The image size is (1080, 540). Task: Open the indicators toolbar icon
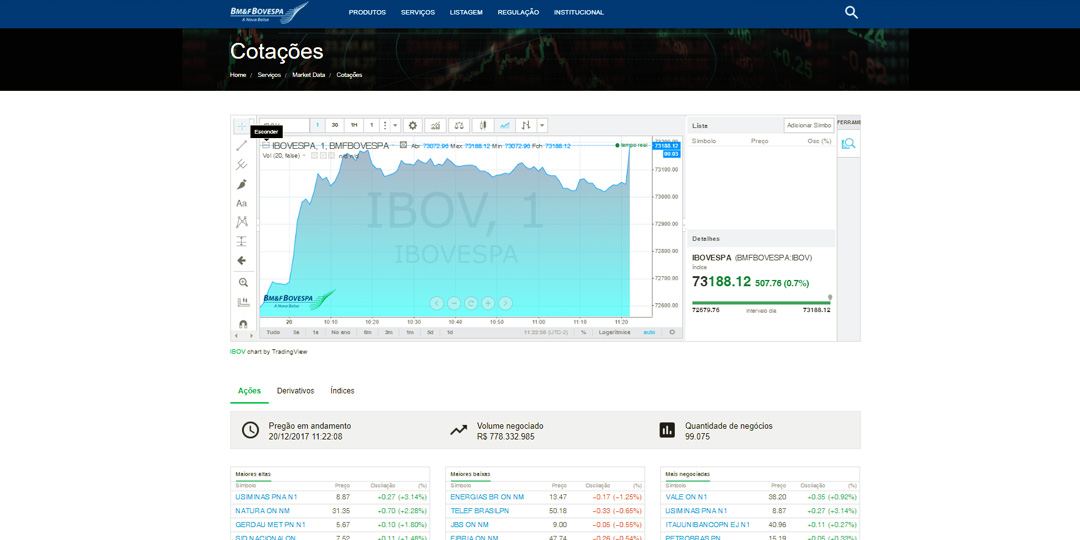(x=435, y=125)
